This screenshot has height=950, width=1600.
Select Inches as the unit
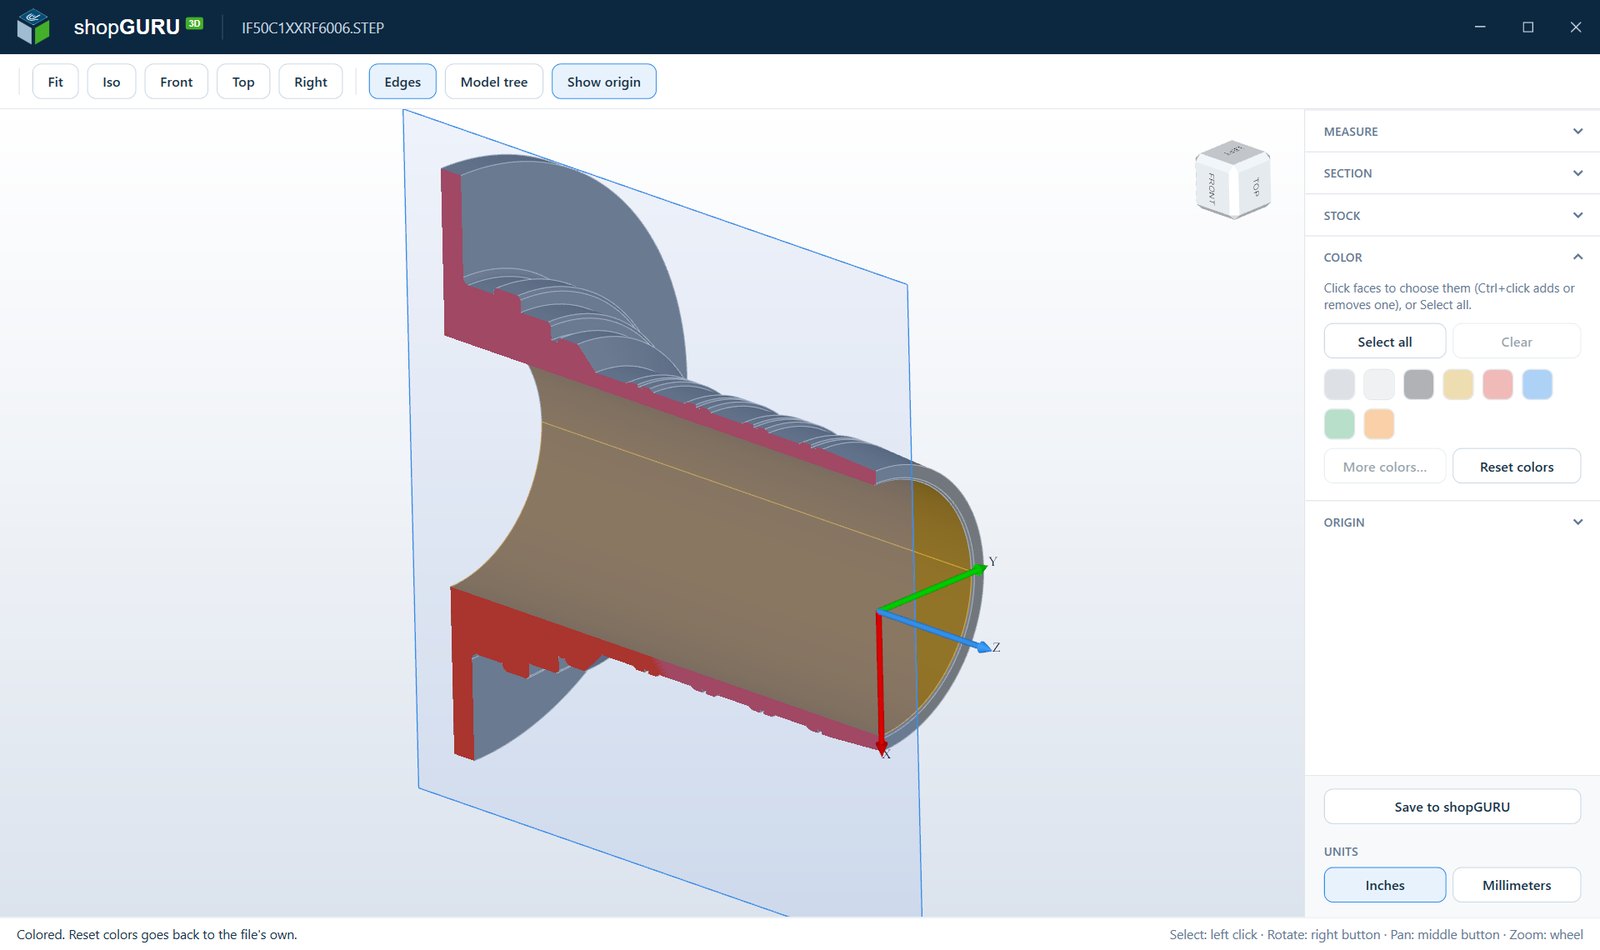tap(1385, 885)
